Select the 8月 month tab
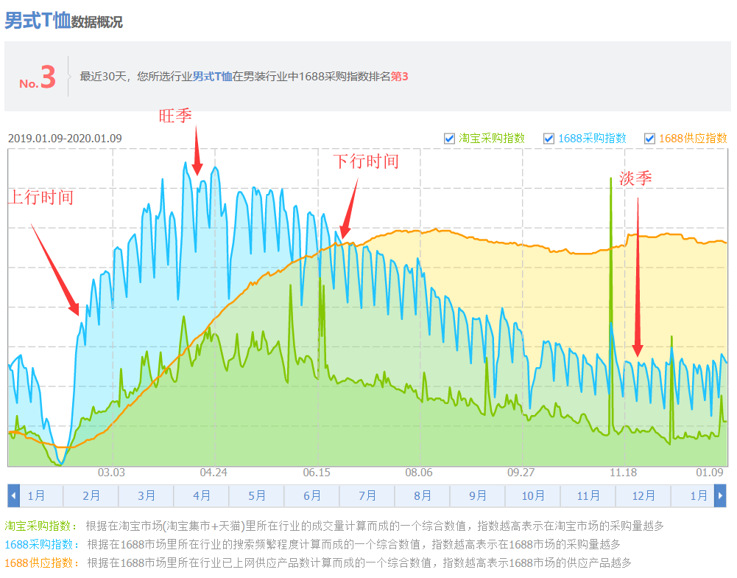737x578 pixels. [x=423, y=495]
